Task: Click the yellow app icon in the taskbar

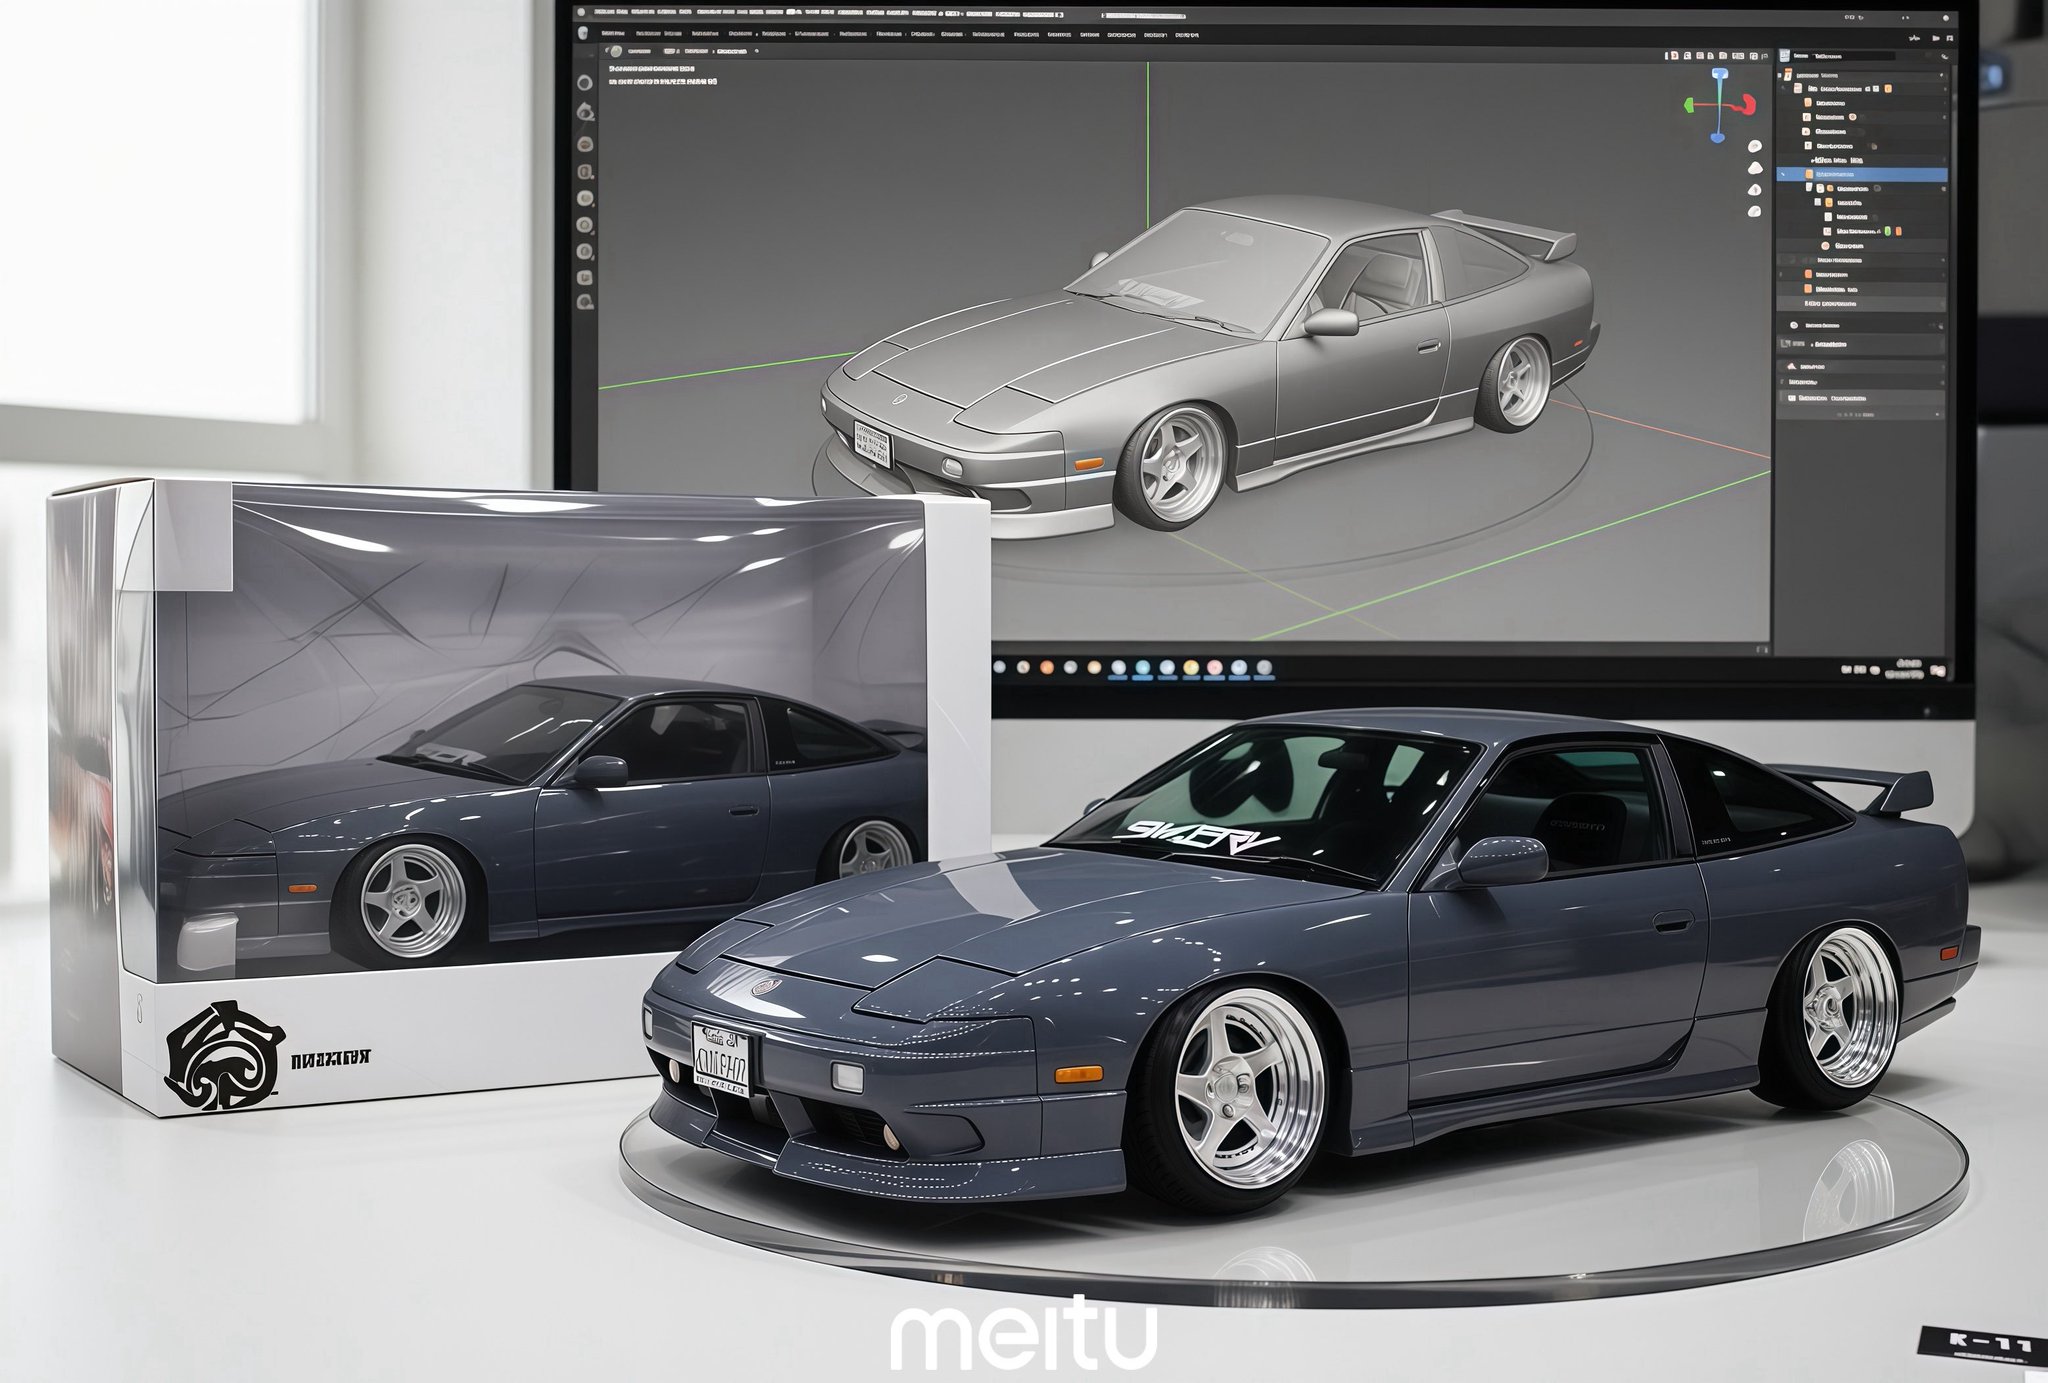Action: click(x=1190, y=667)
